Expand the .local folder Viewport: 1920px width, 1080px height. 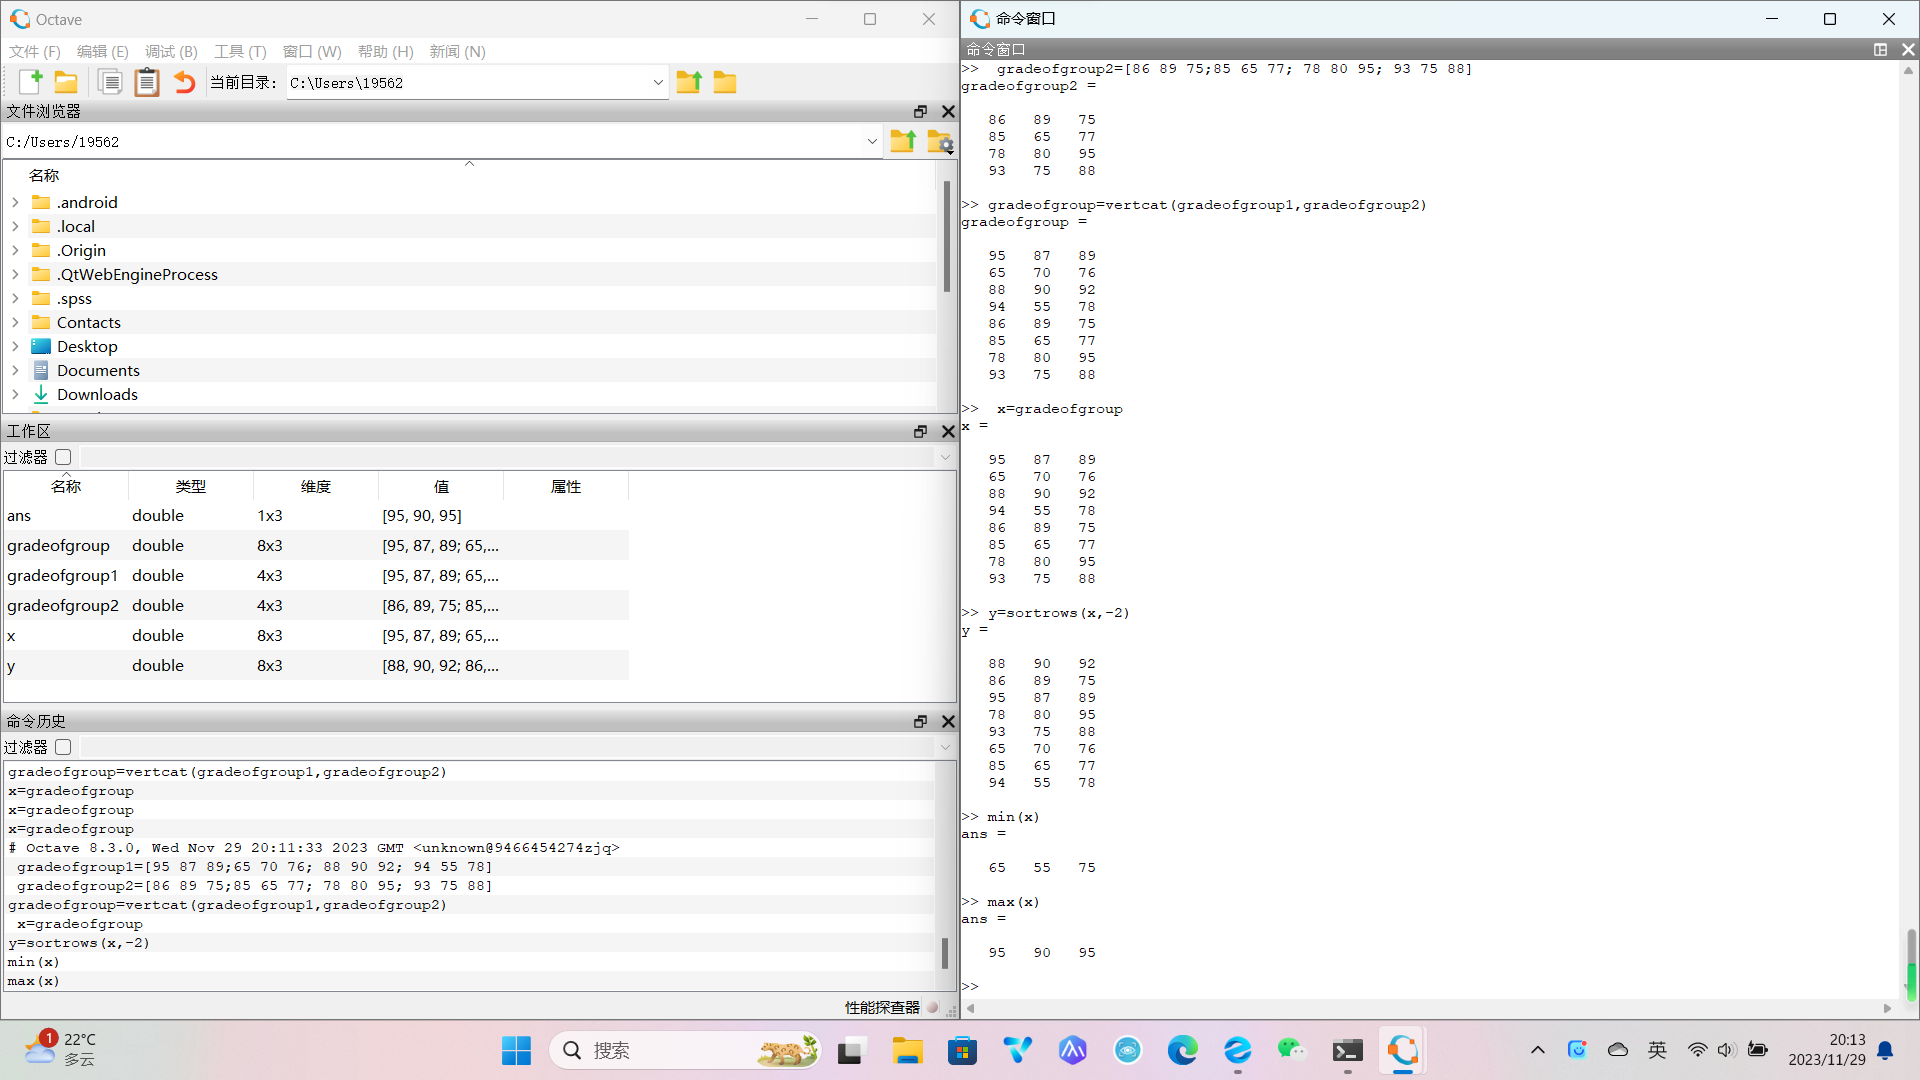[15, 226]
